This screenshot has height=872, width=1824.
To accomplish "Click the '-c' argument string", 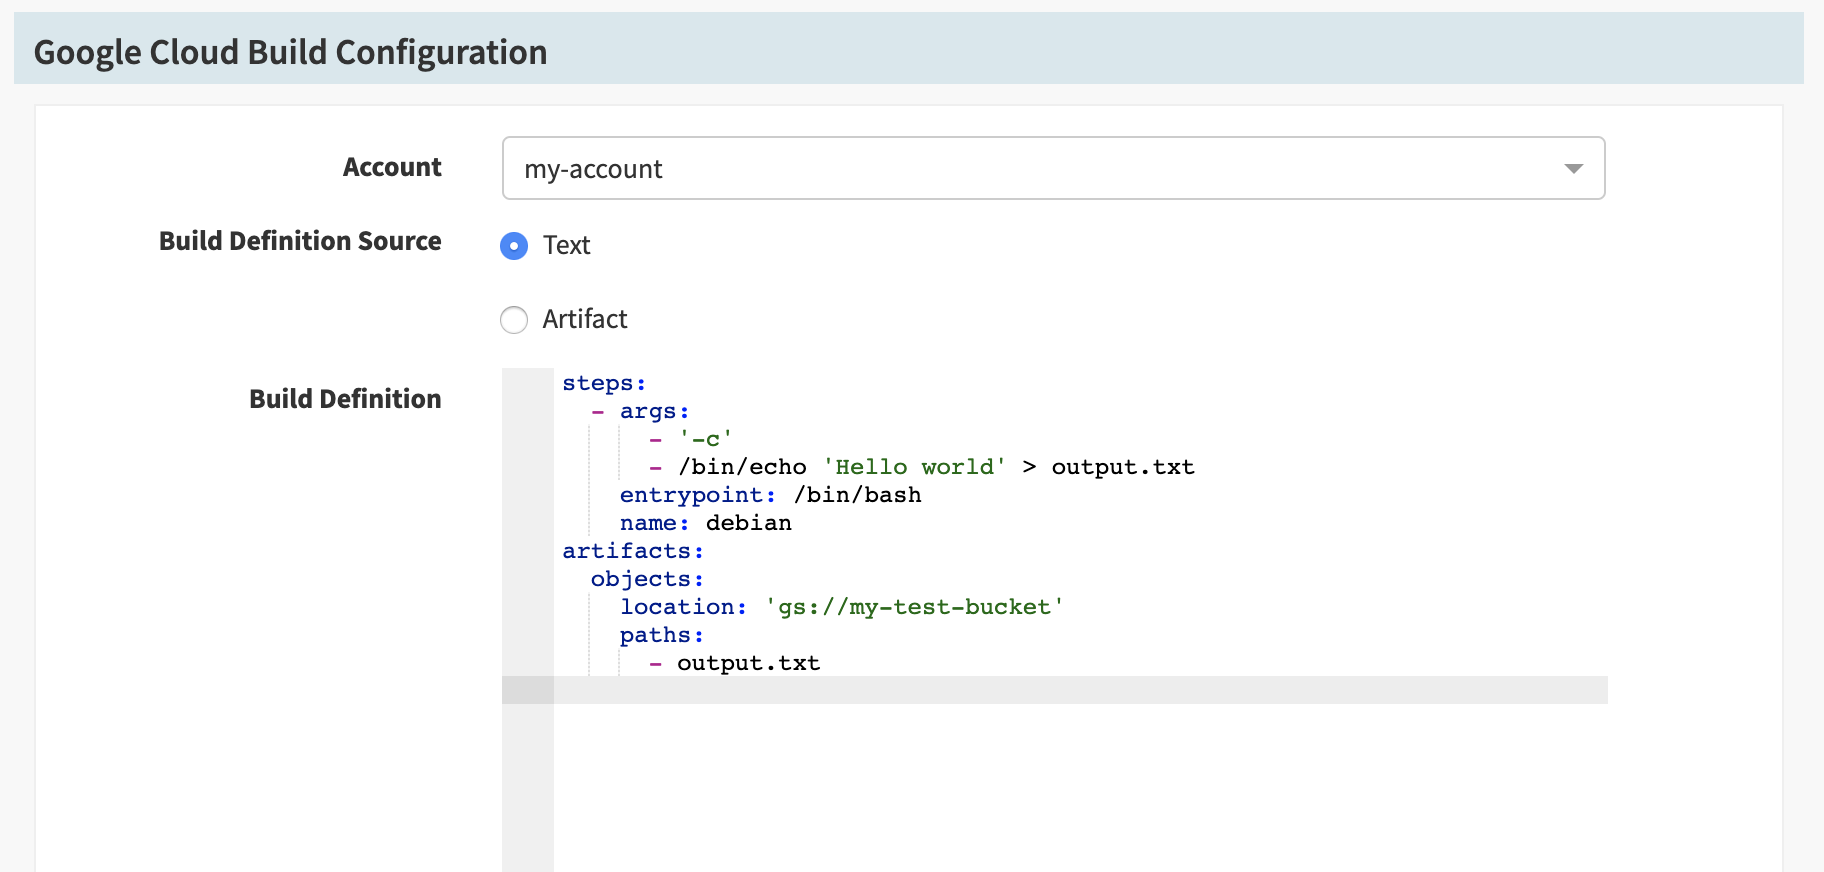I will pyautogui.click(x=705, y=440).
